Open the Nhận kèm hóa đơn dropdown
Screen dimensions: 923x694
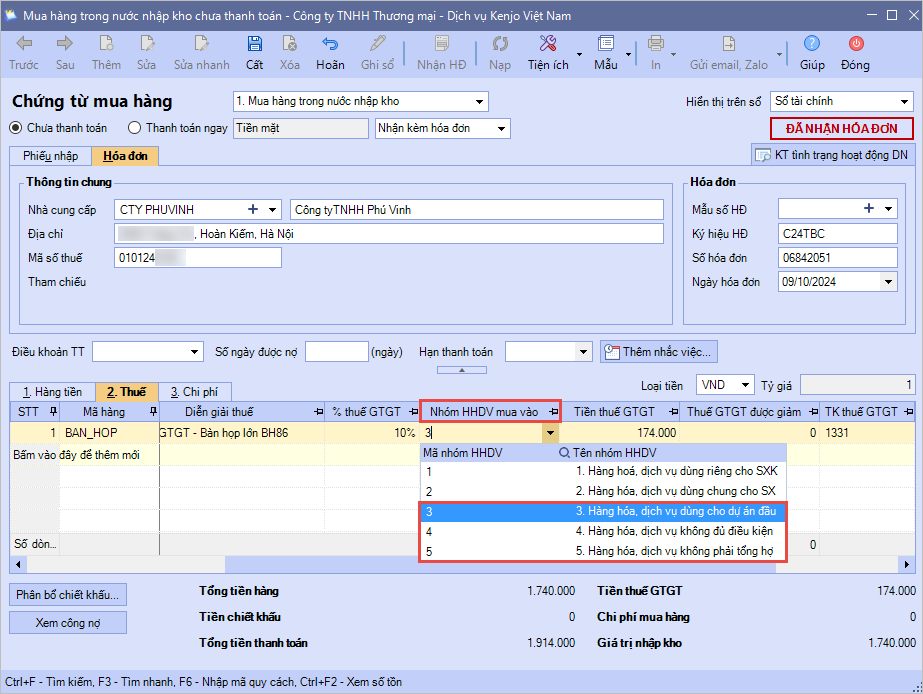(x=501, y=128)
